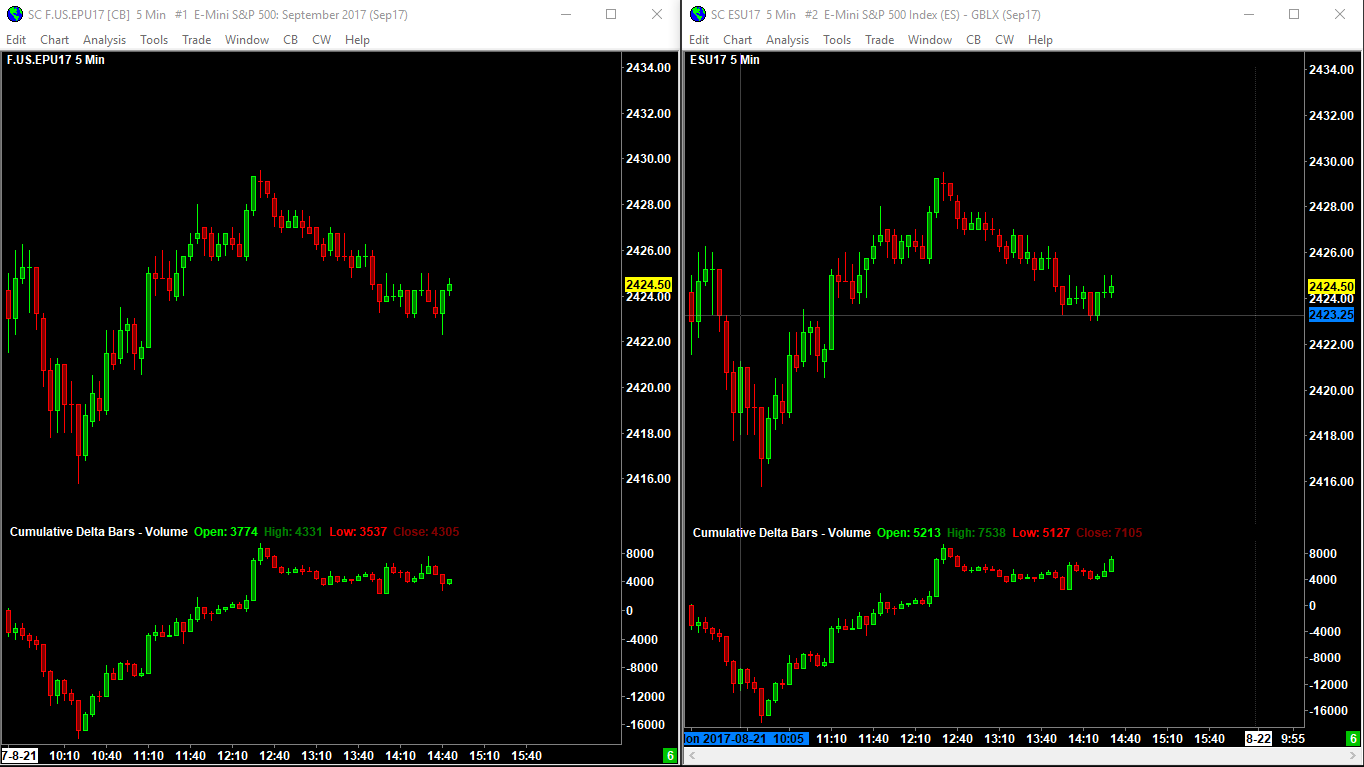Click the 8-22 date marker on right time axis

coord(1257,739)
